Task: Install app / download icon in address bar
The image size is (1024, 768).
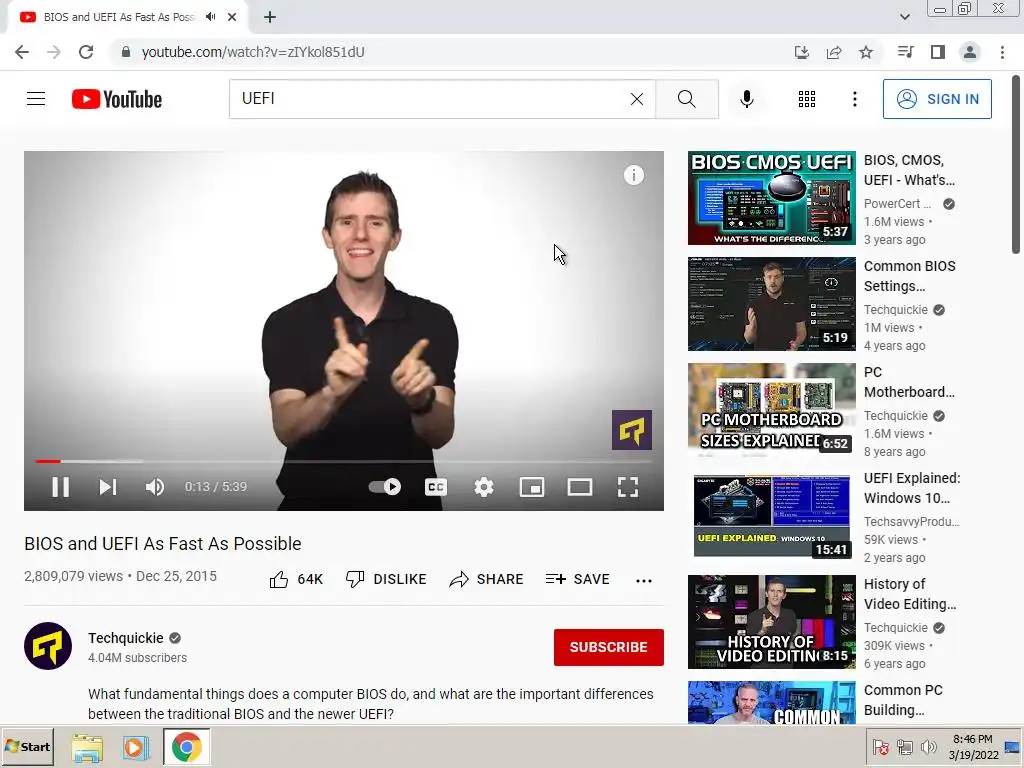Action: pos(801,52)
